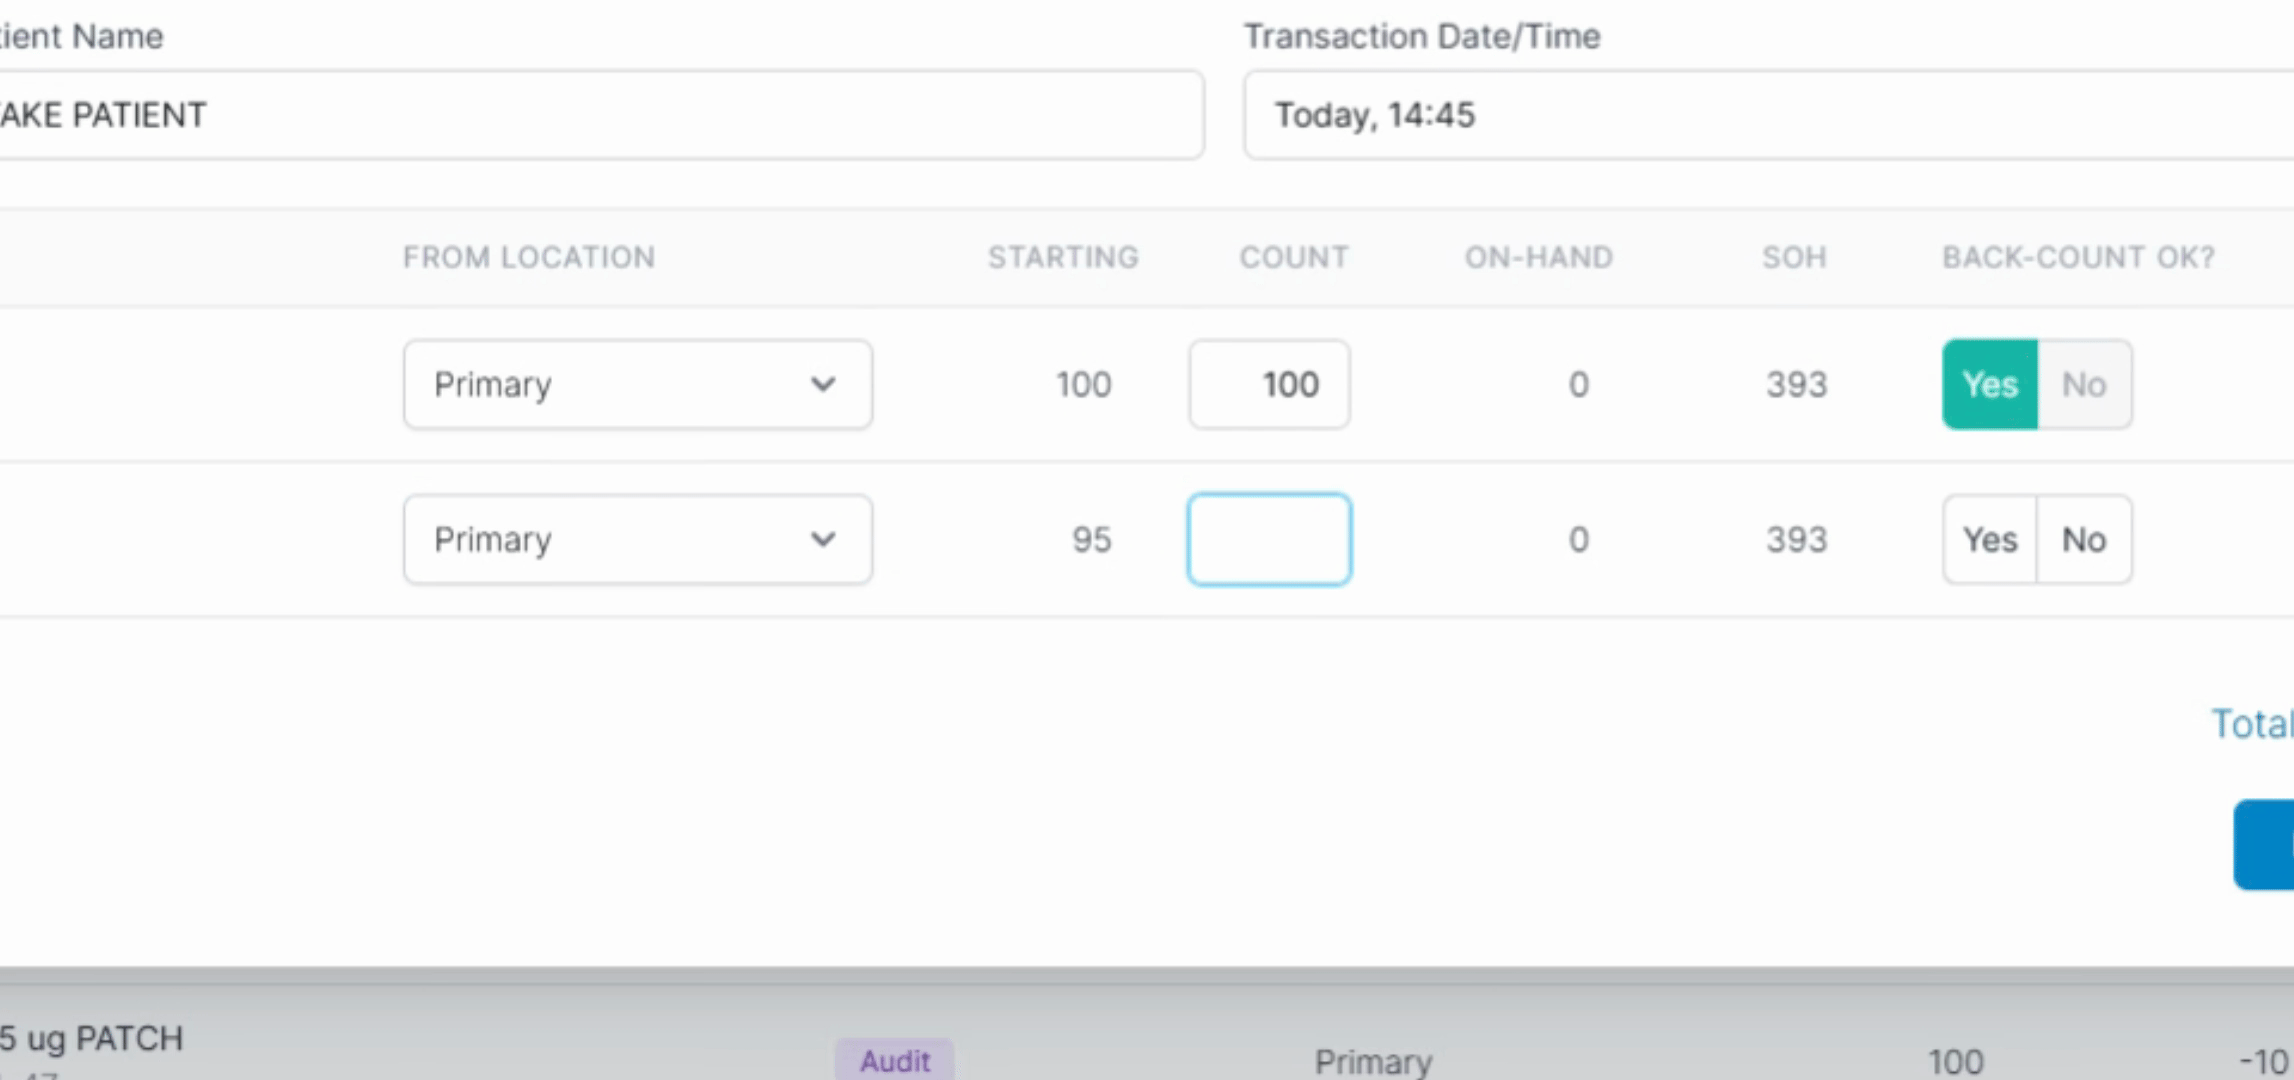Select the 5 ug PATCH row entry
The width and height of the screenshot is (2294, 1080).
pos(92,1039)
